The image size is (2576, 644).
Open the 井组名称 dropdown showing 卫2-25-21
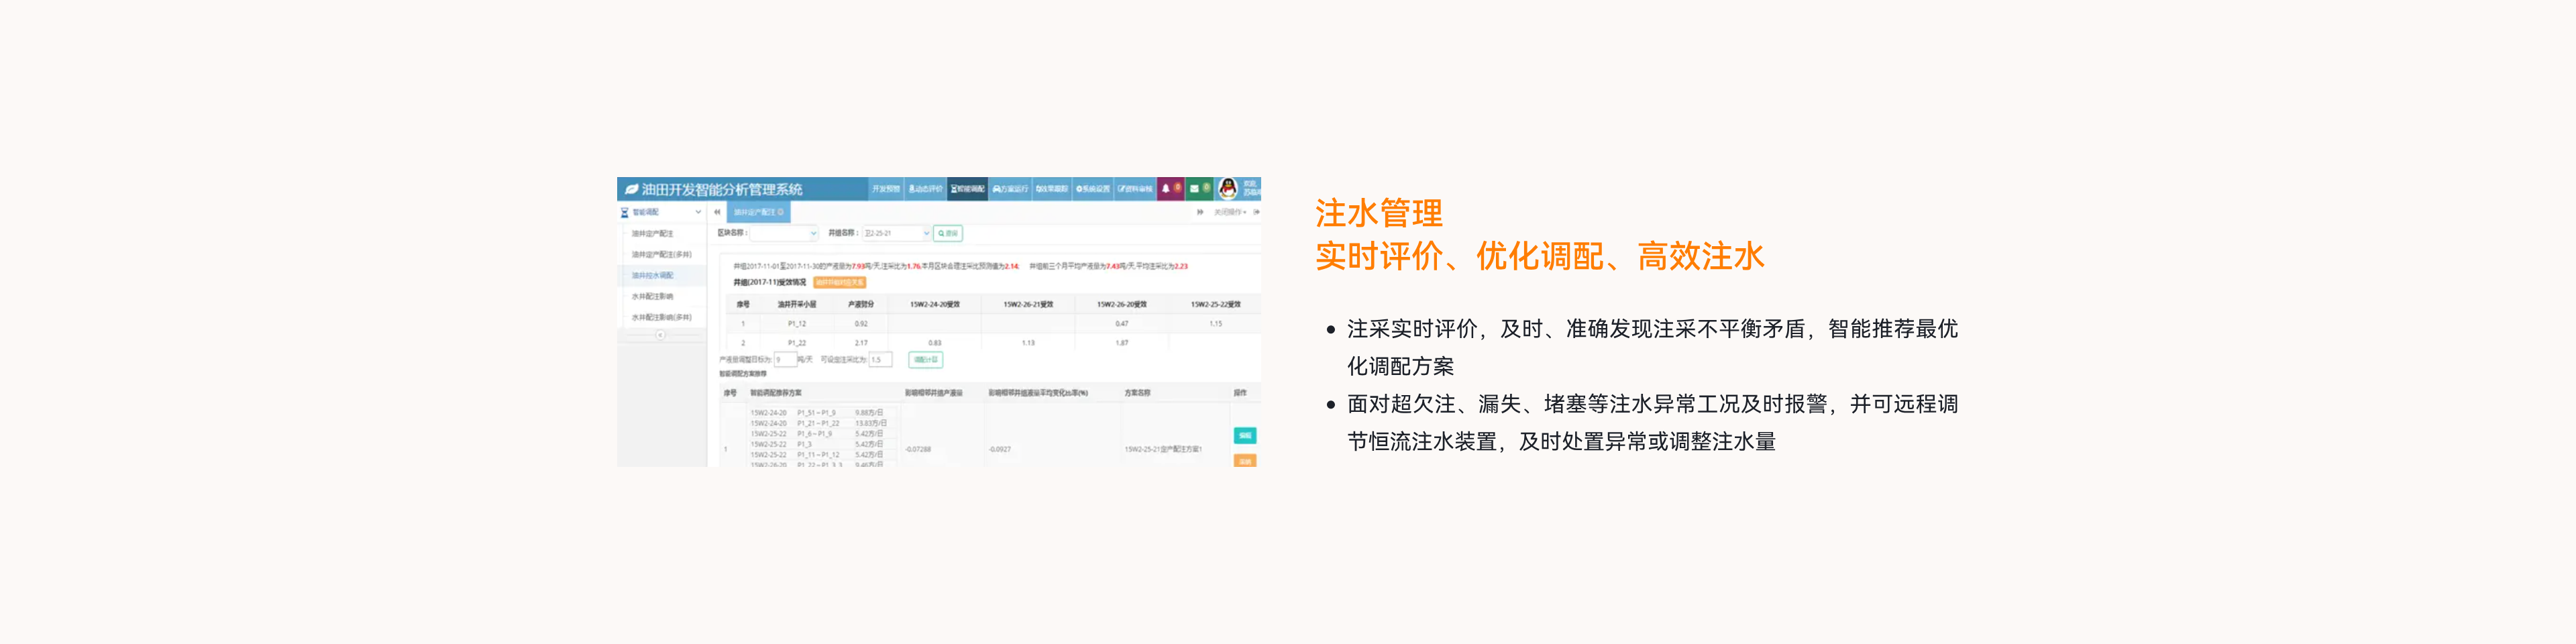(897, 233)
